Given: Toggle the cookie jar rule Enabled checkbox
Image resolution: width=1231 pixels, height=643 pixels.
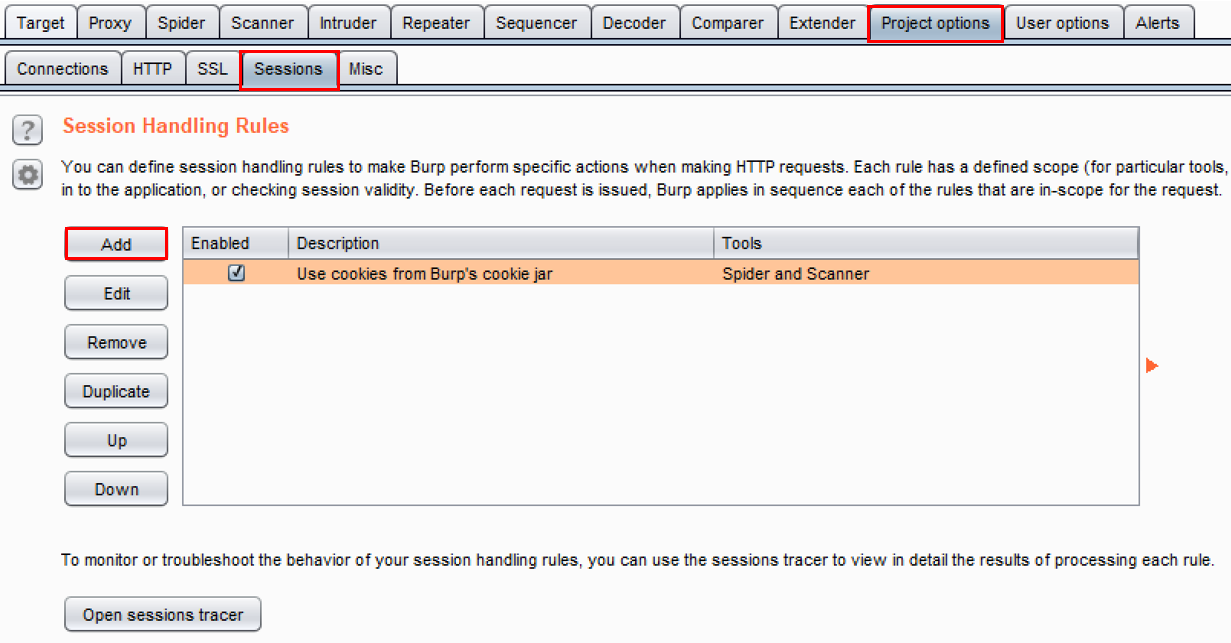Looking at the screenshot, I should (x=236, y=273).
